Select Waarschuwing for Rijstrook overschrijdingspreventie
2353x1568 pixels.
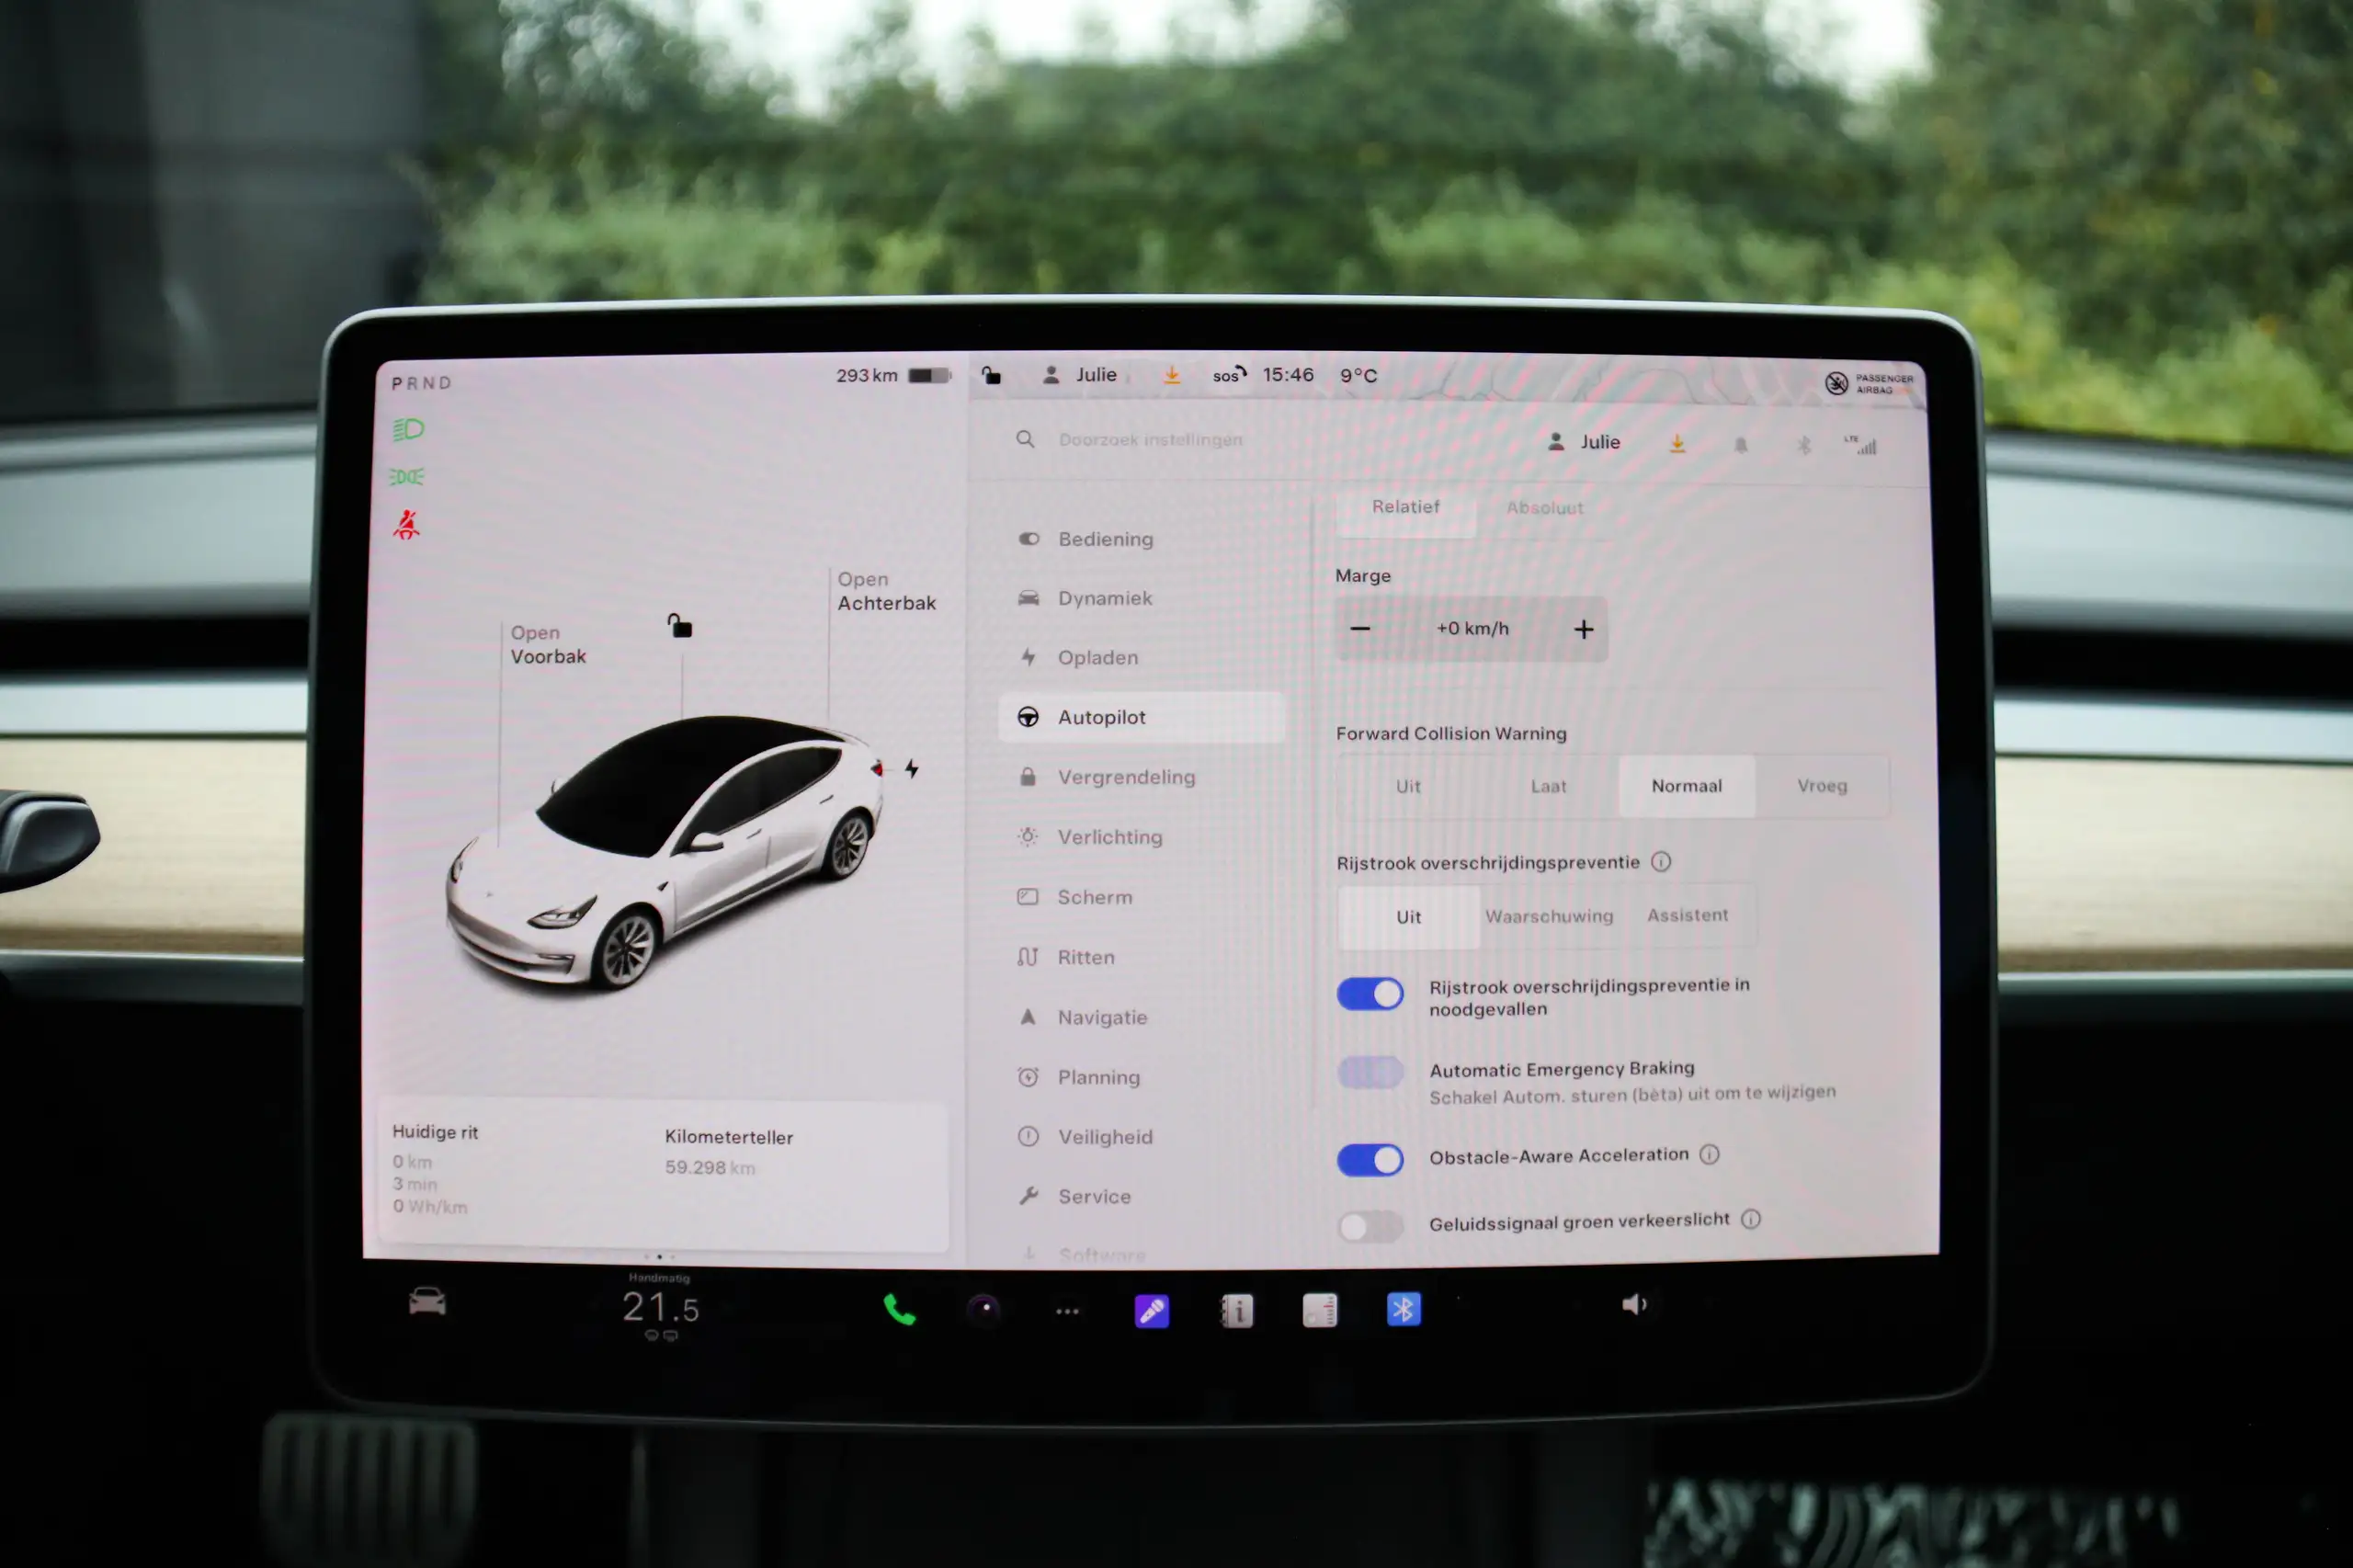point(1547,914)
